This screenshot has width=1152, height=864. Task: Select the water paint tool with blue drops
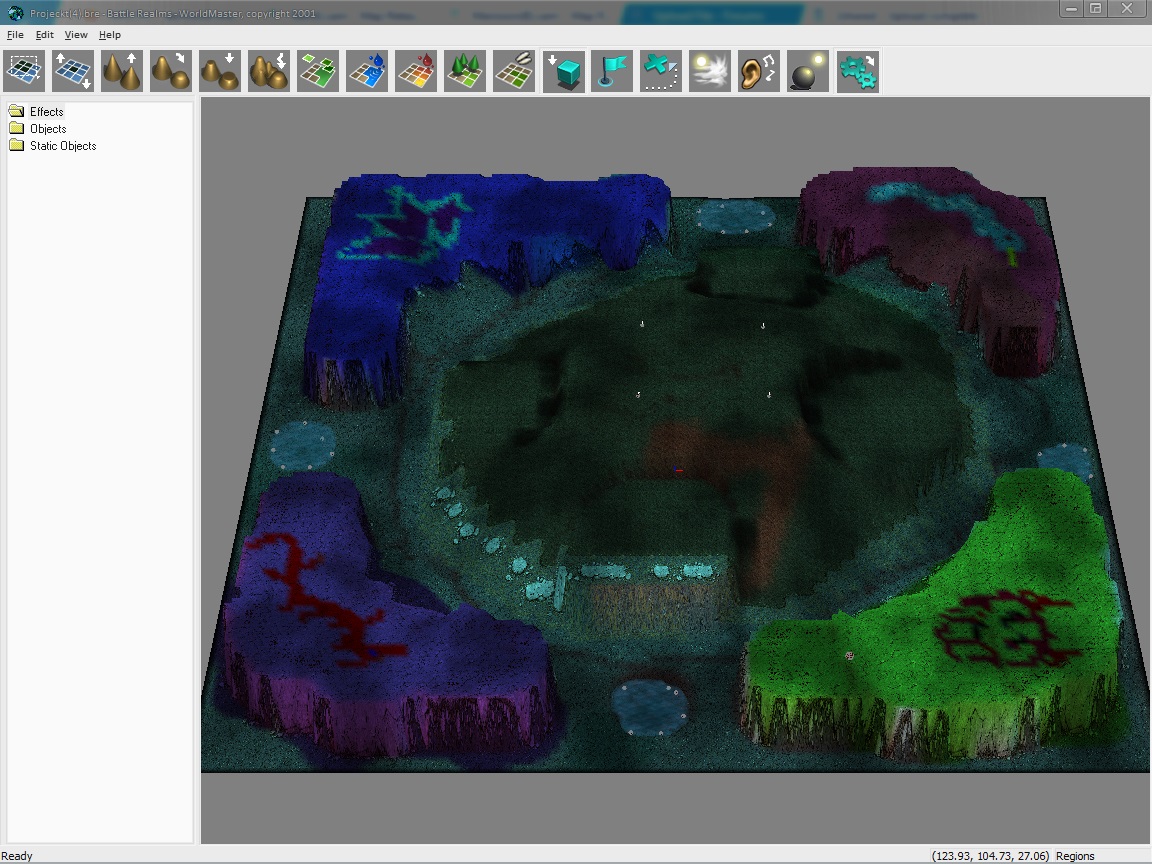click(367, 71)
